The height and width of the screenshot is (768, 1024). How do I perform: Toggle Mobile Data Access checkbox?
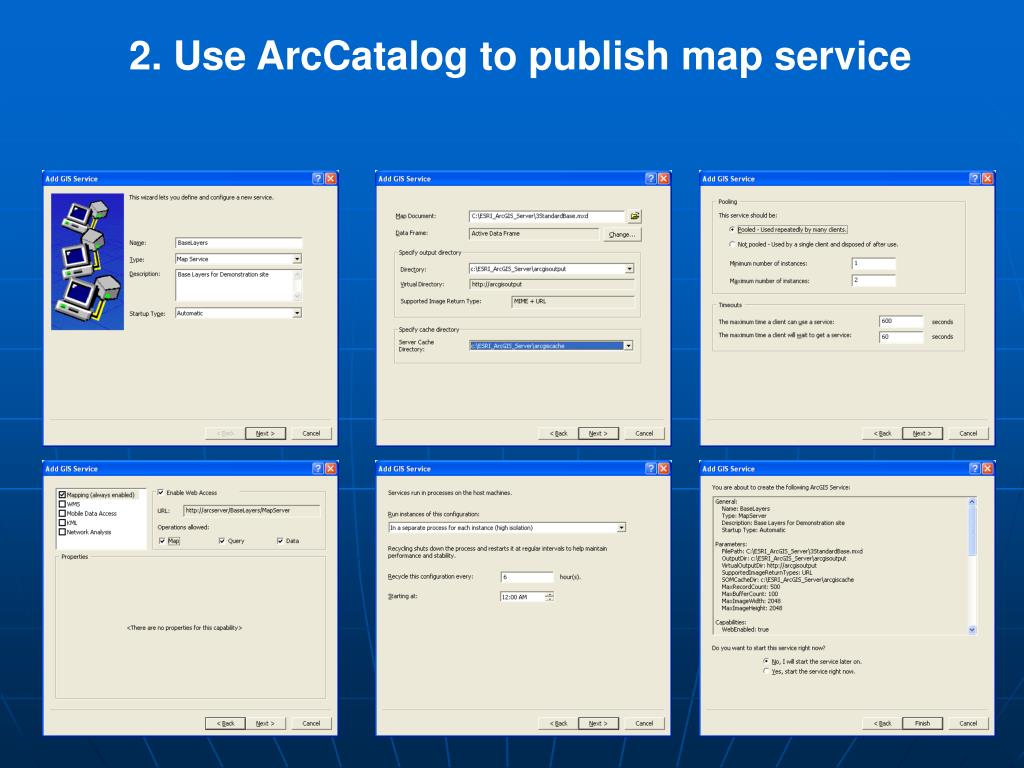tap(63, 513)
